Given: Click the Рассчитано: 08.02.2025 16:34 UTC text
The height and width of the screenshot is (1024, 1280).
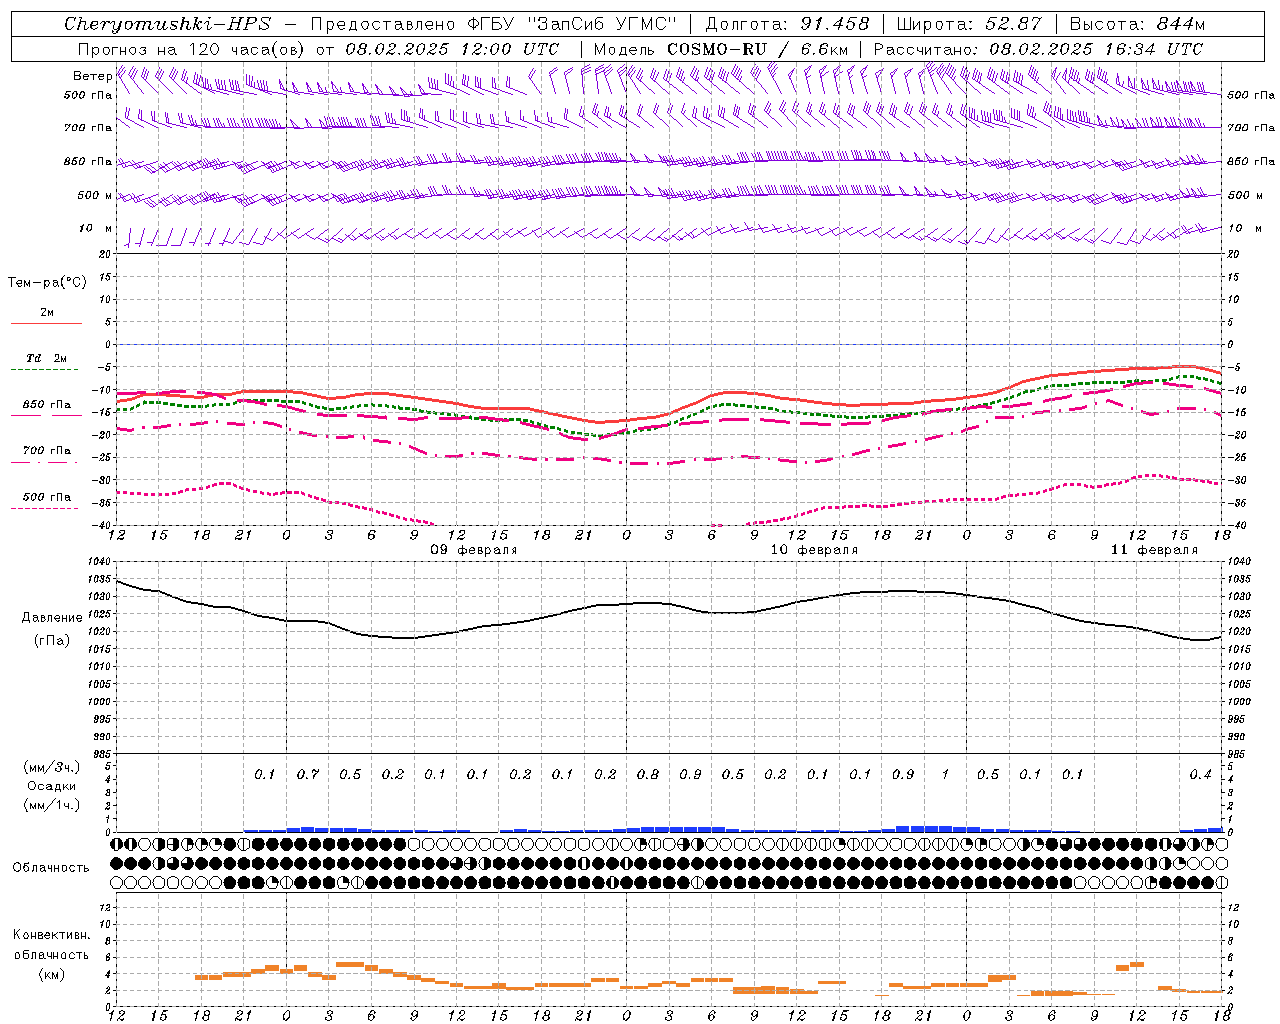Looking at the screenshot, I should [1038, 49].
